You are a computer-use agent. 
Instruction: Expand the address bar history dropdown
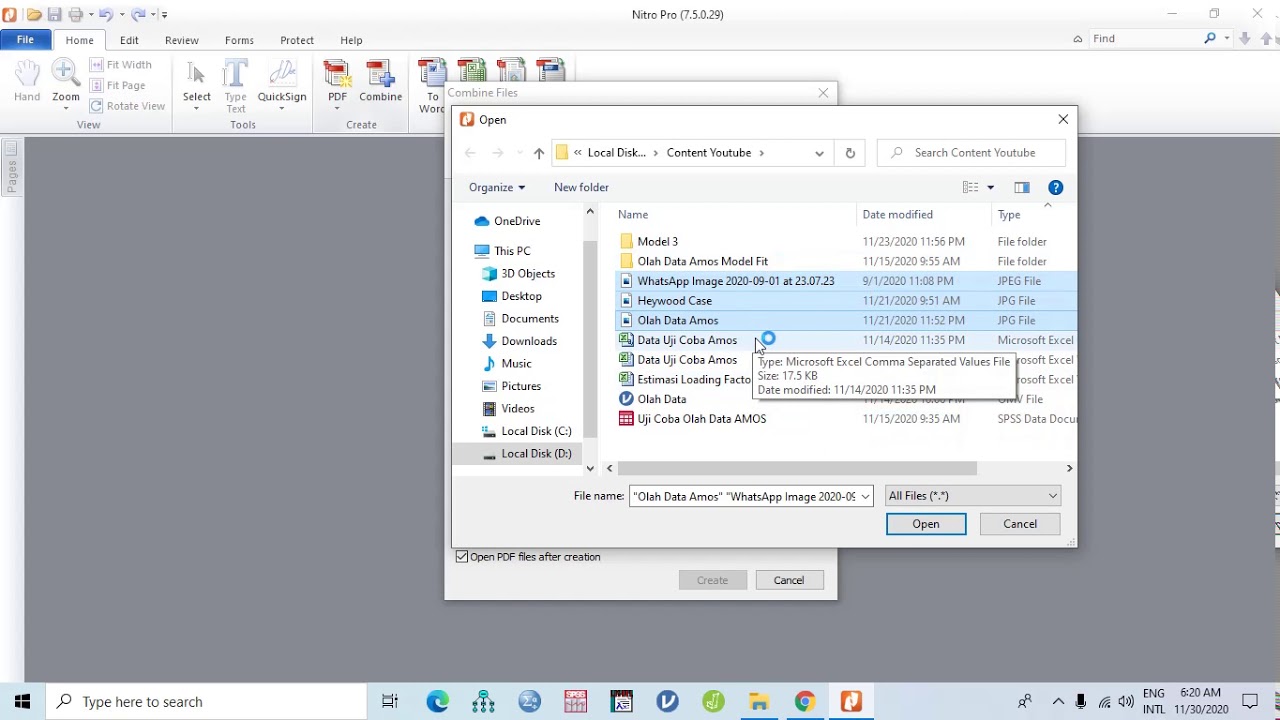[819, 153]
